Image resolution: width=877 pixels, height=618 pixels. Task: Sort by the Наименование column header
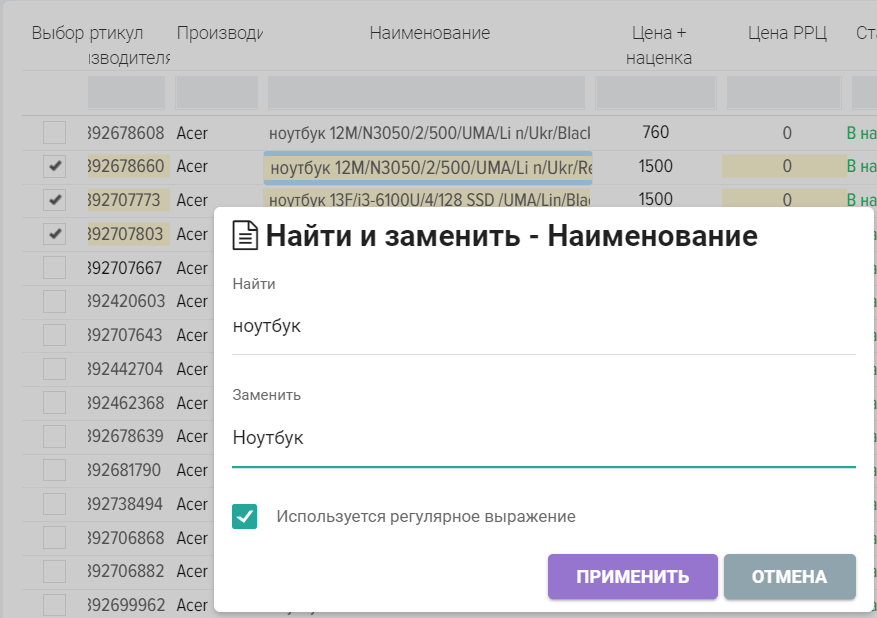coord(429,34)
